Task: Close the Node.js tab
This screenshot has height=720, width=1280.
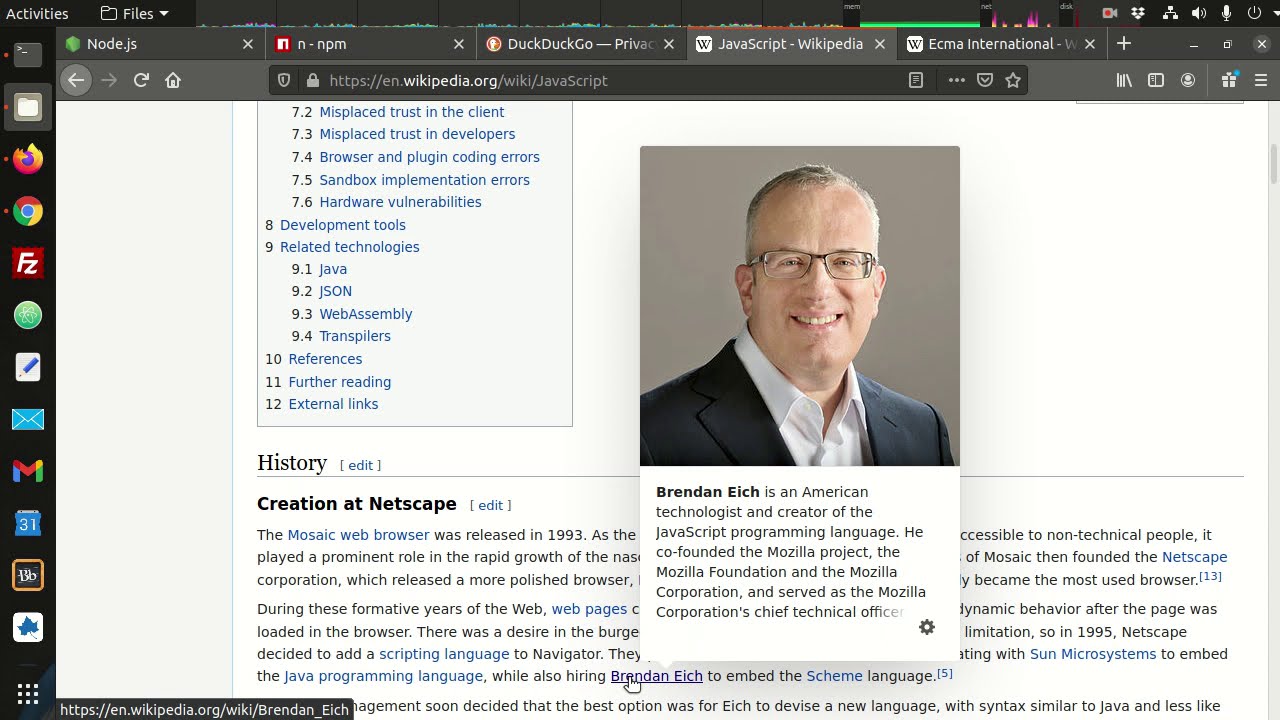Action: [248, 44]
